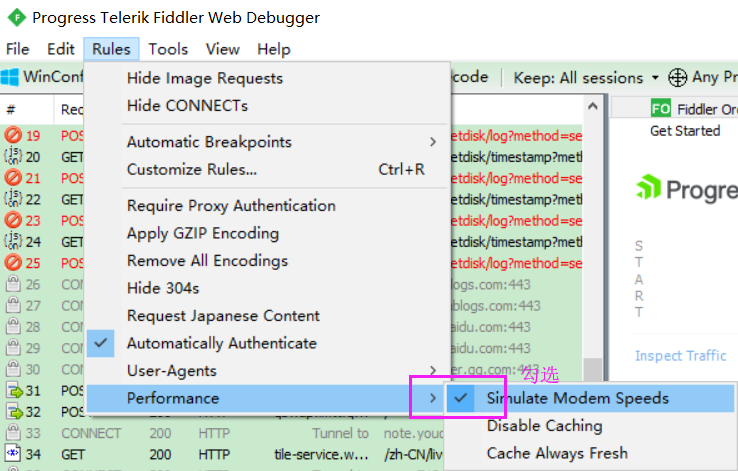The width and height of the screenshot is (738, 471).
Task: Click the post arrow icon of session 31
Action: pos(14,390)
